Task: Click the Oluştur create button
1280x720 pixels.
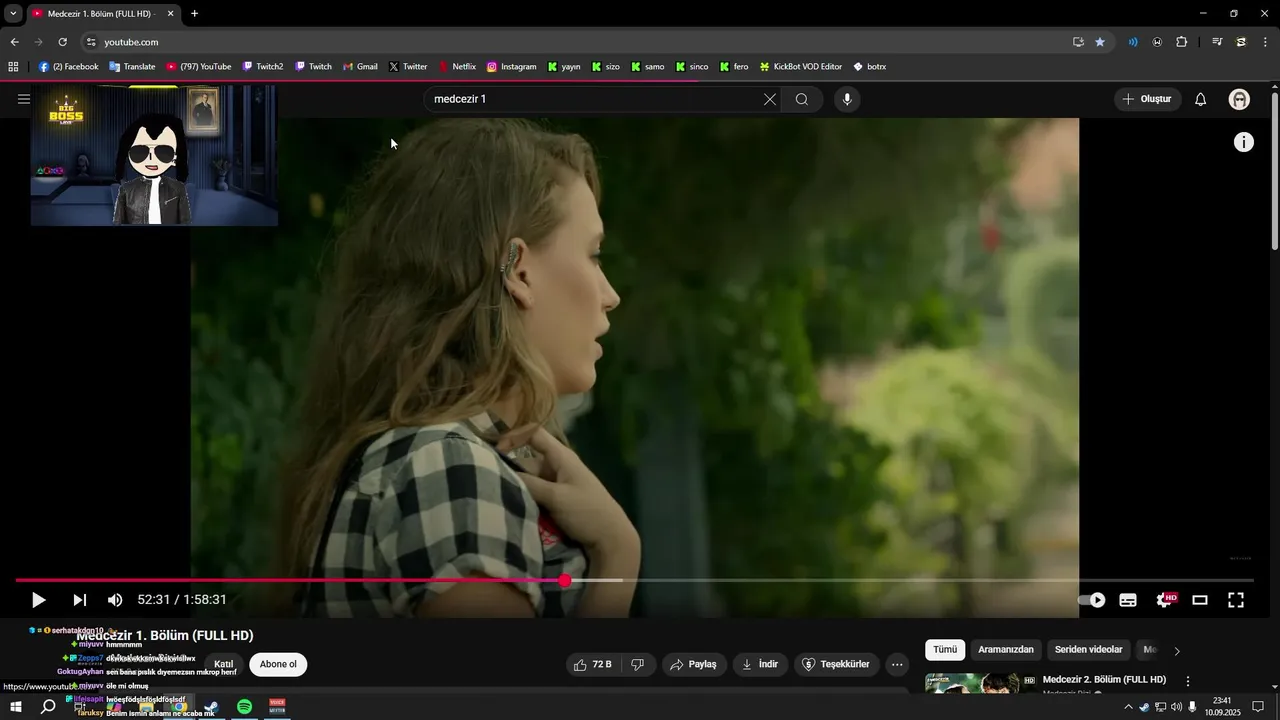Action: pos(1148,99)
